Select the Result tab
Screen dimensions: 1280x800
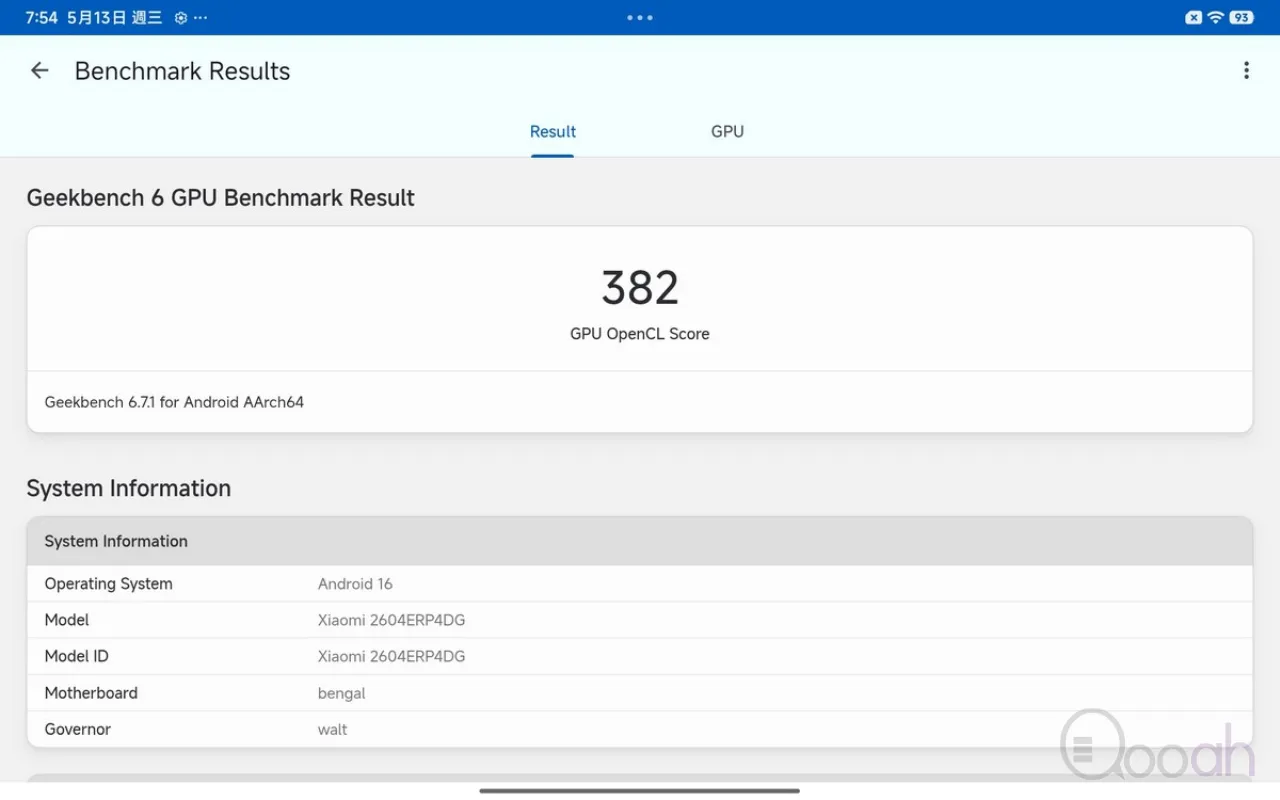[x=552, y=131]
